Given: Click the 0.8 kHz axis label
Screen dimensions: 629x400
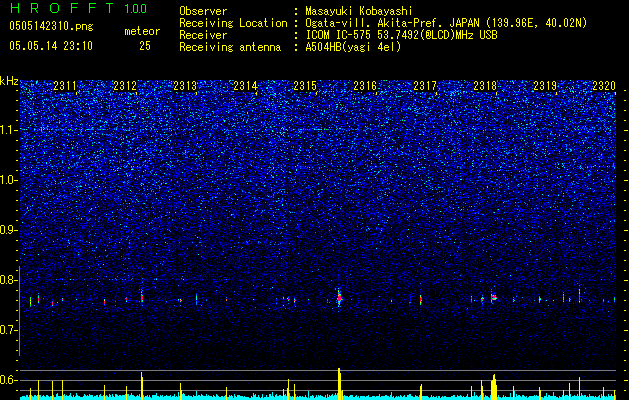Looking at the screenshot, I should click(8, 280).
